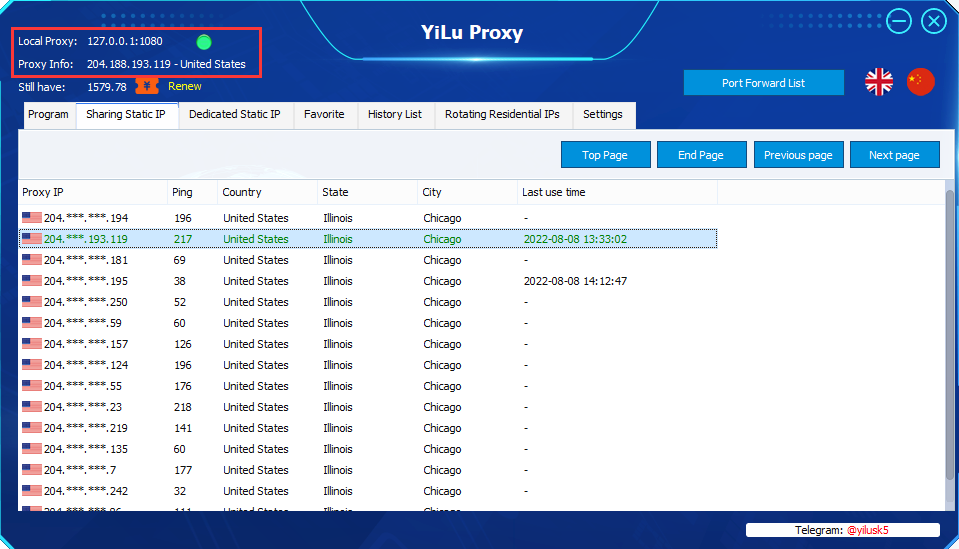Close the YiLu Proxy window
This screenshot has width=959, height=549.
(934, 22)
